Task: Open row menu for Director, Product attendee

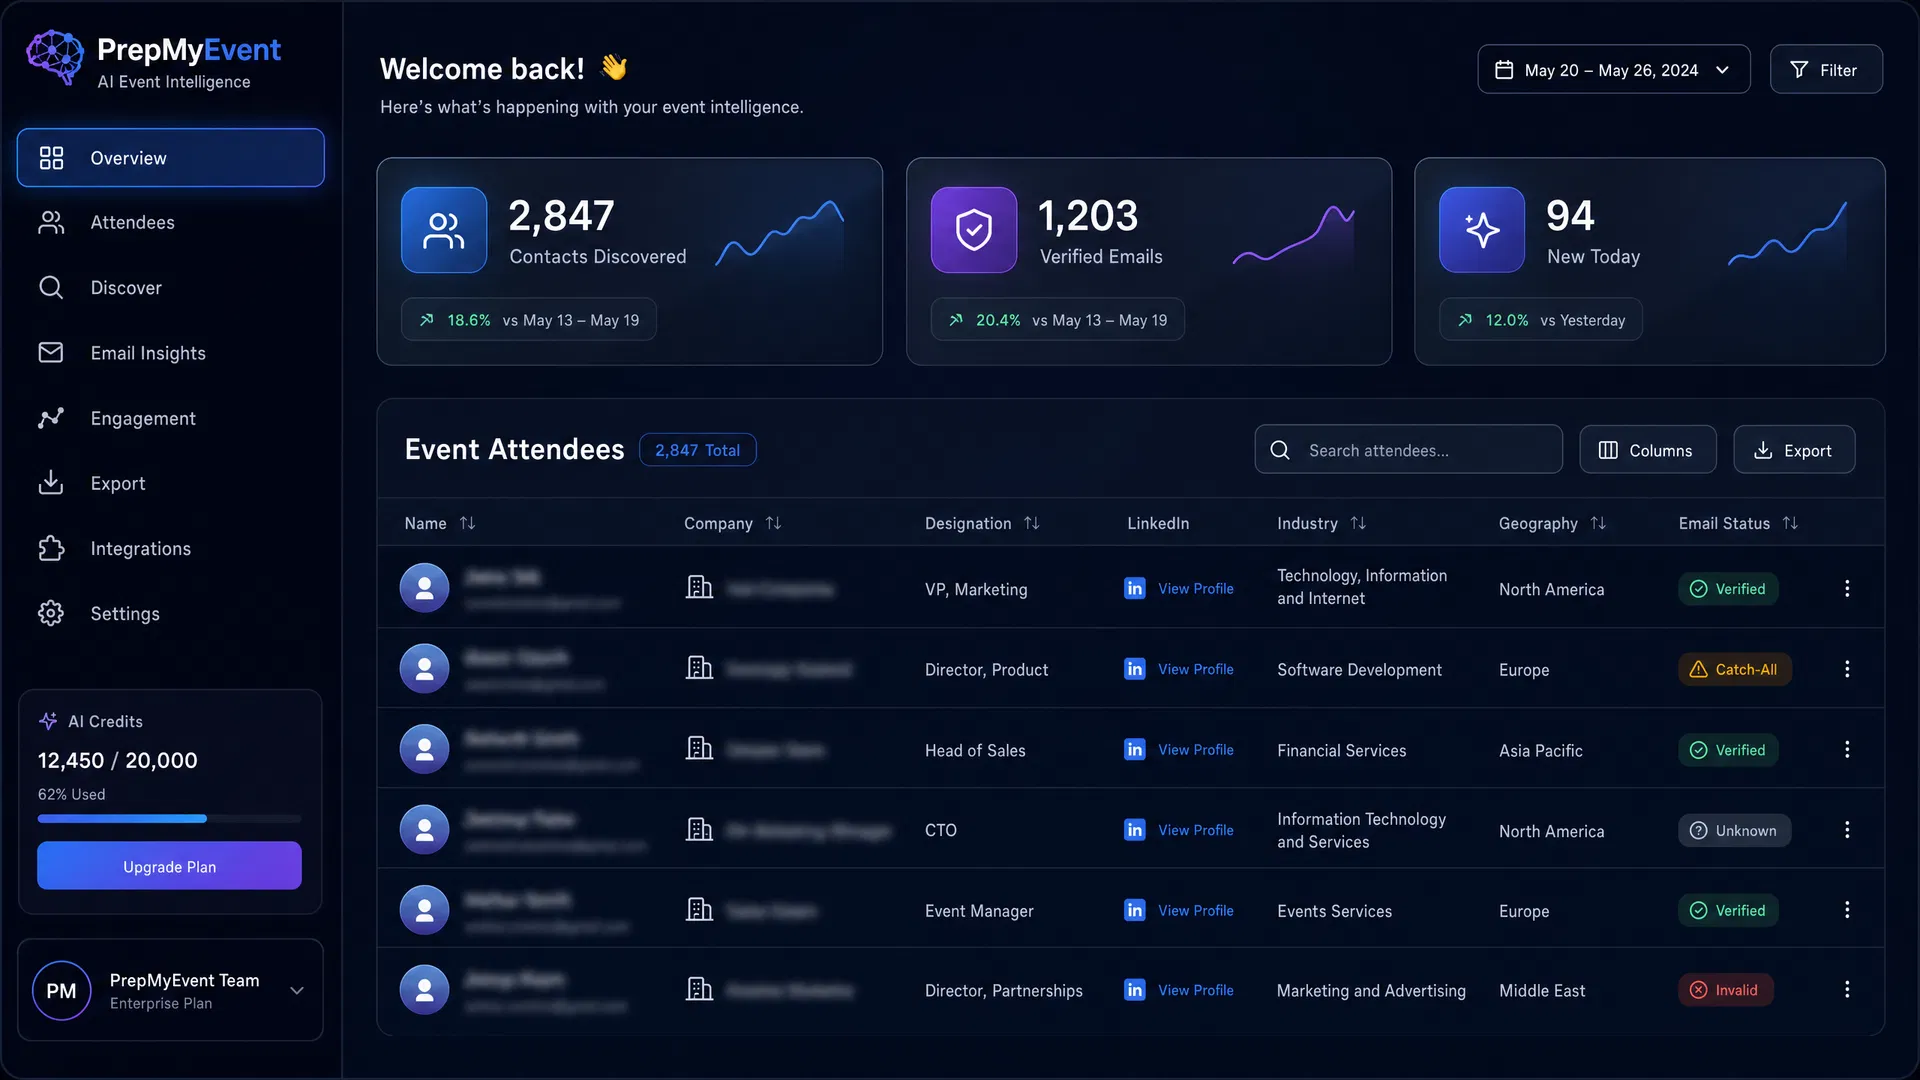Action: (x=1847, y=669)
